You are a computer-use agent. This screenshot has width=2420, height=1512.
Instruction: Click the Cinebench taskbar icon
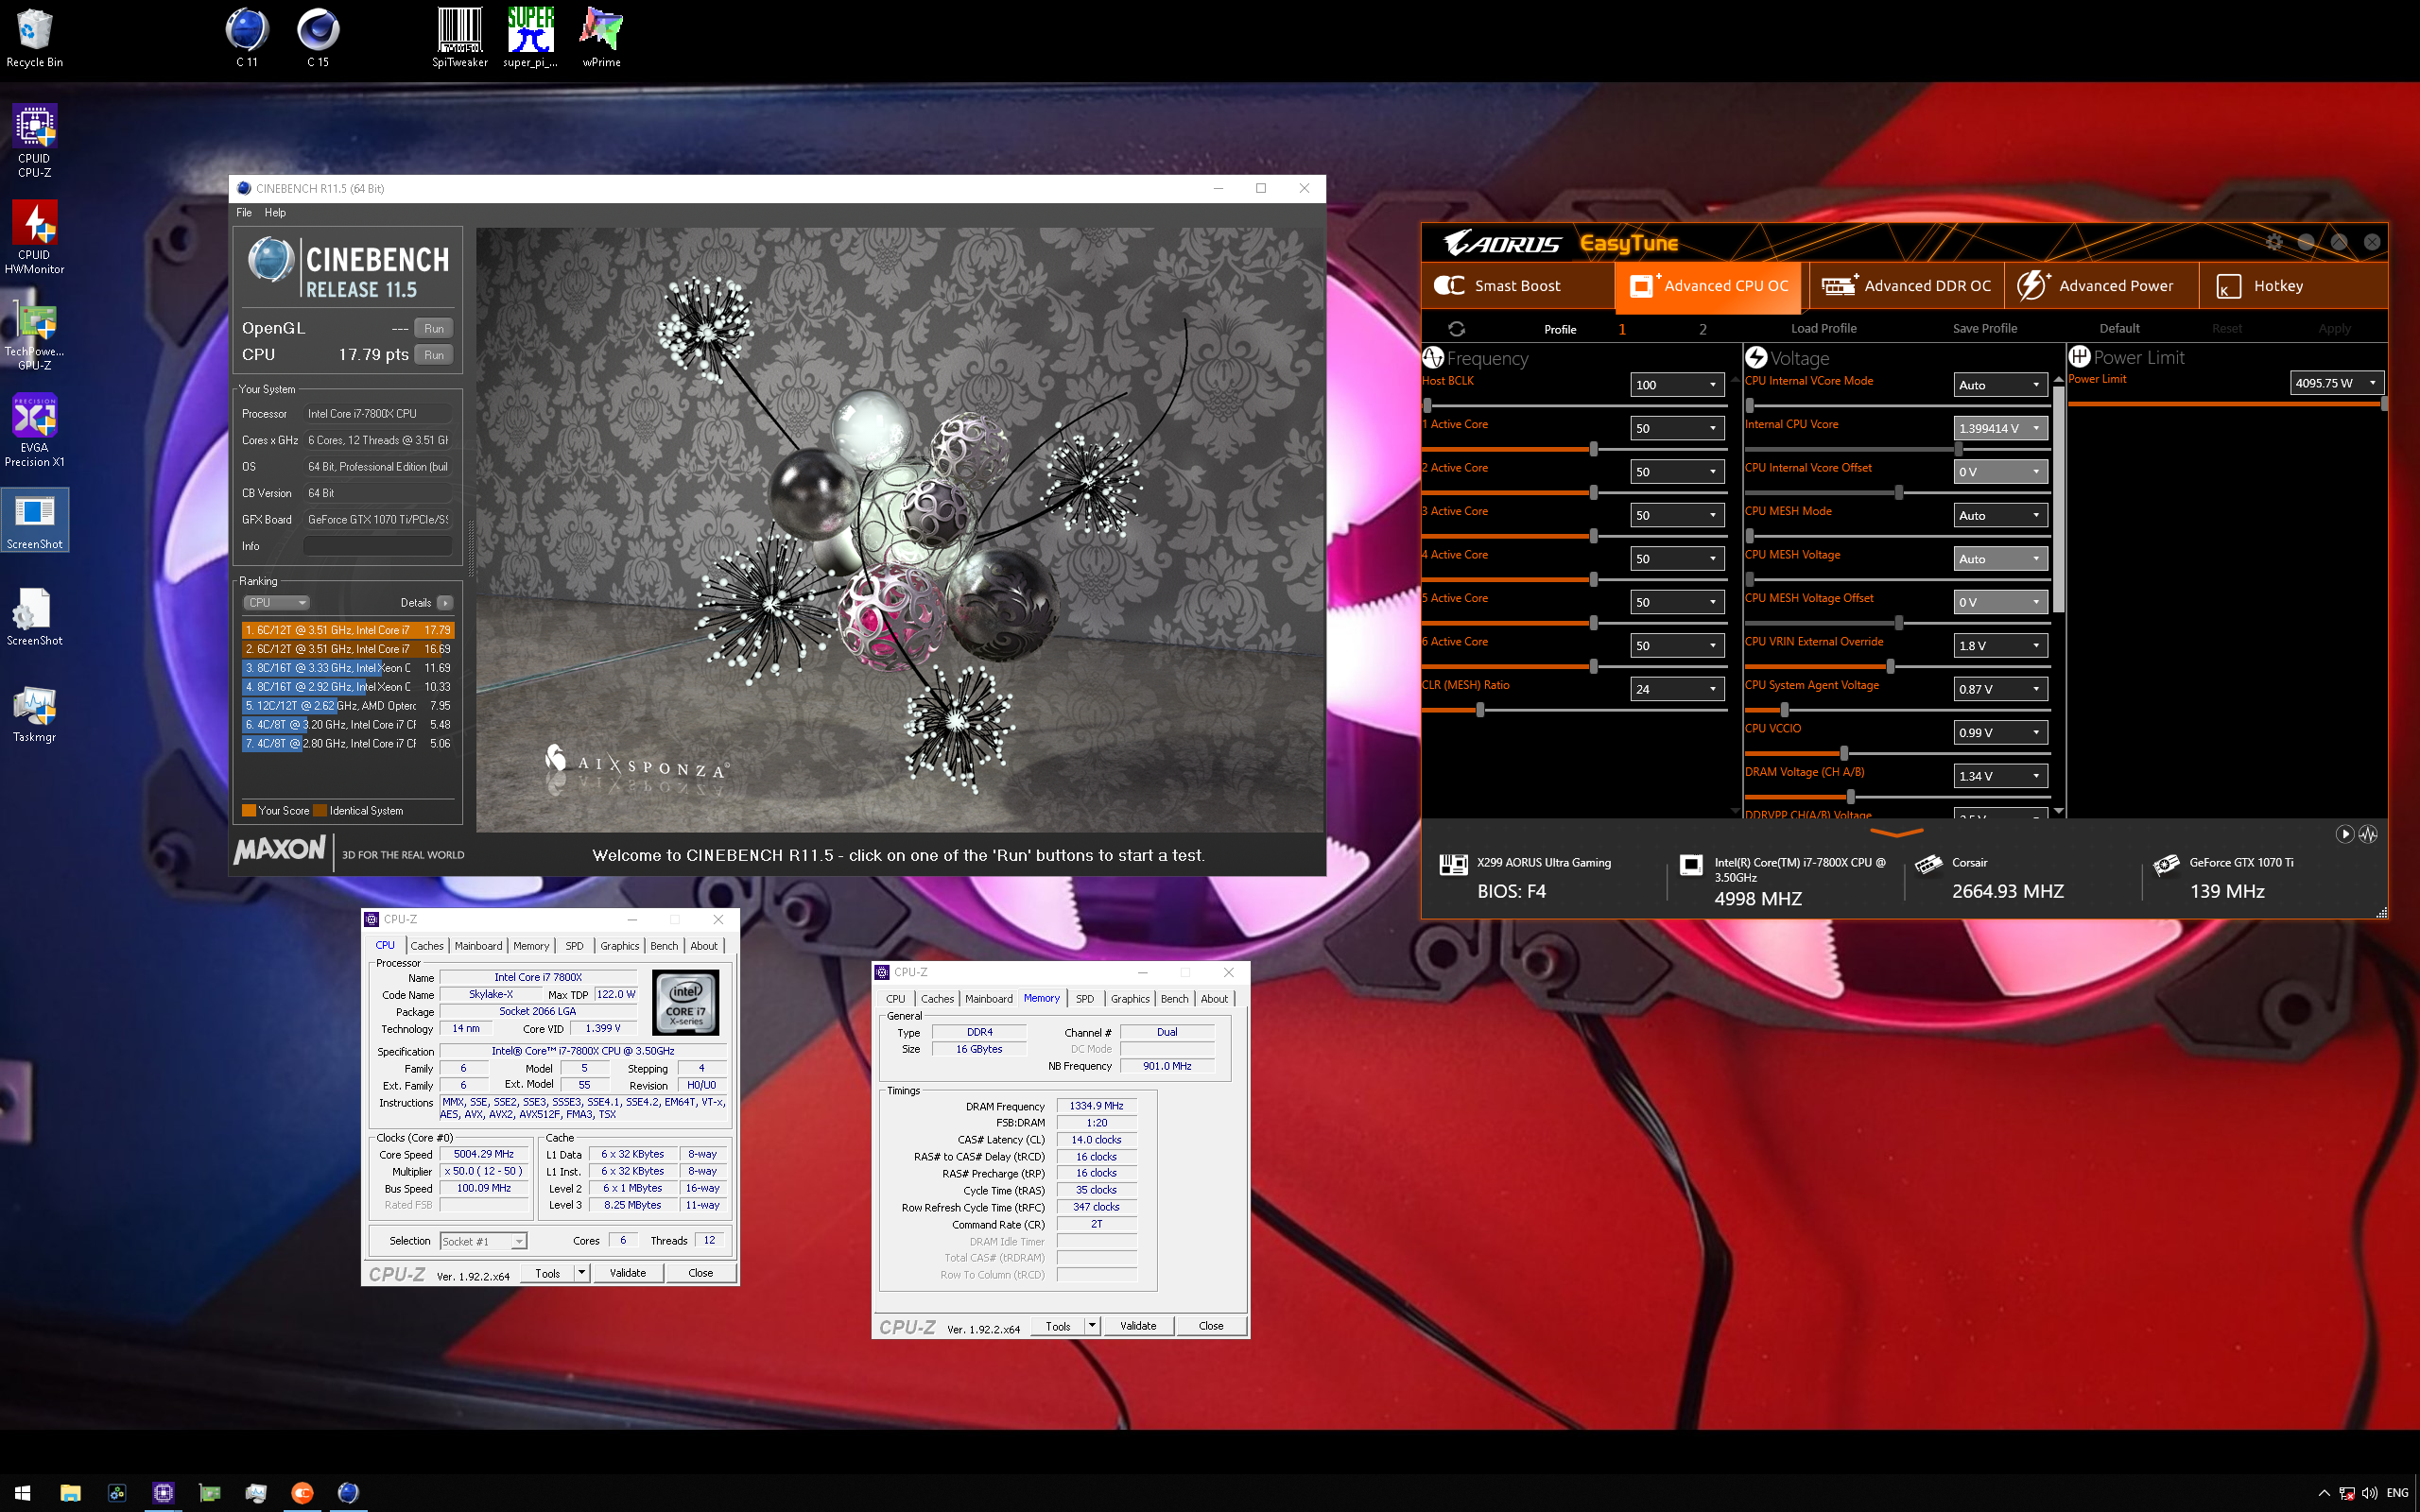pyautogui.click(x=348, y=1492)
